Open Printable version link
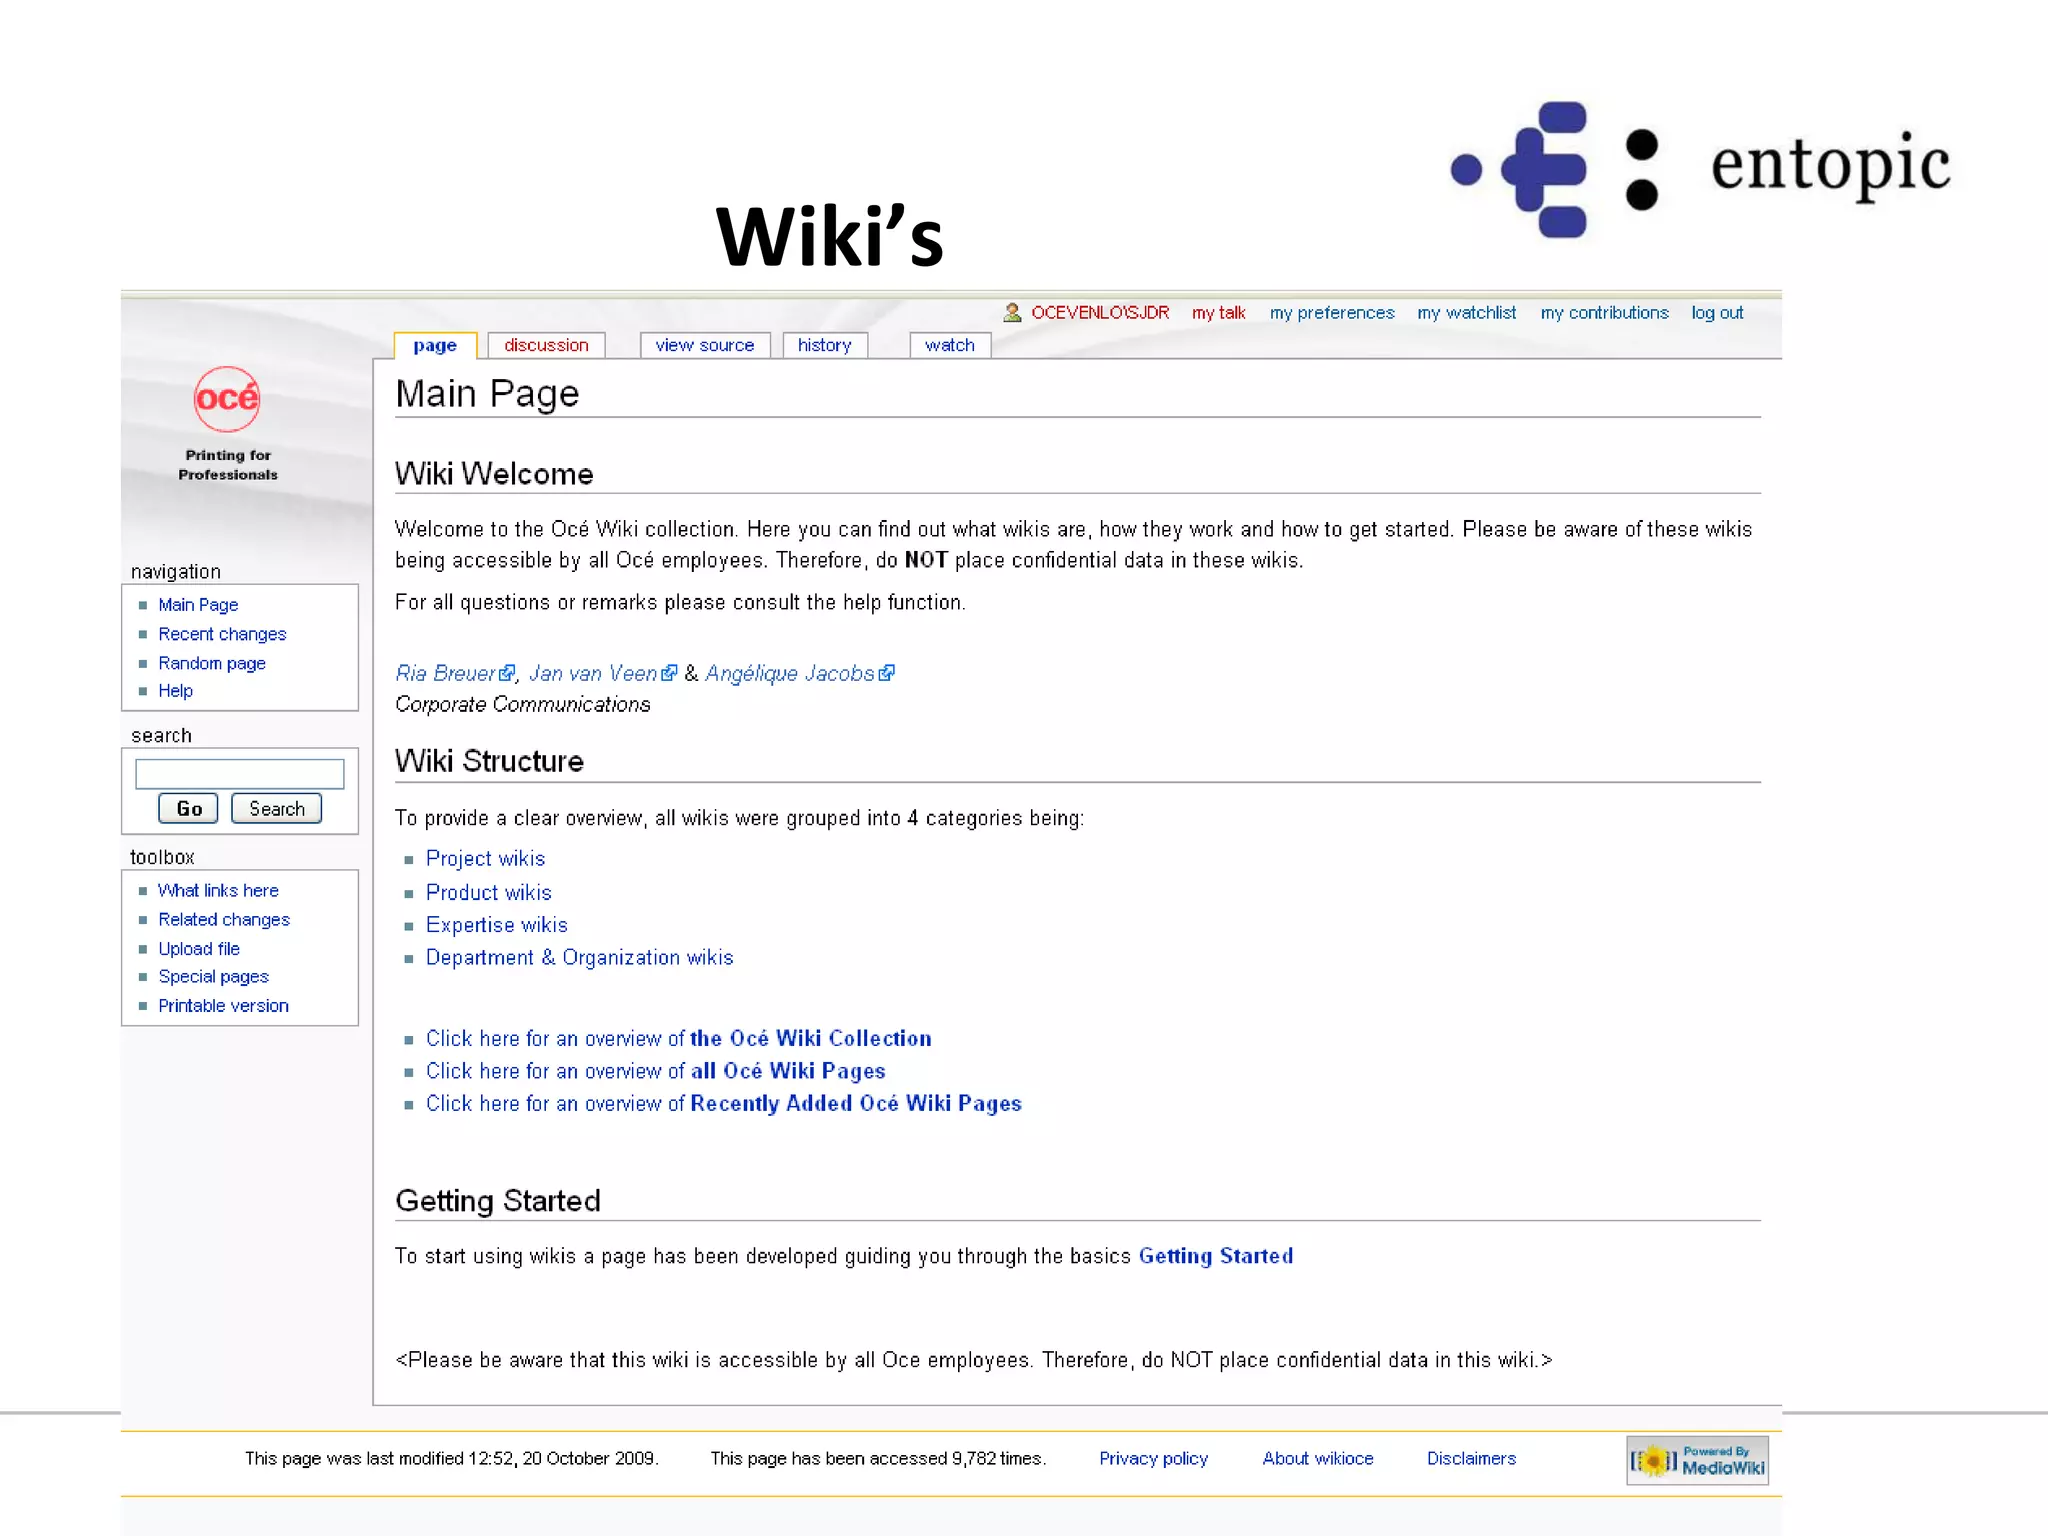2048x1536 pixels. (223, 1006)
